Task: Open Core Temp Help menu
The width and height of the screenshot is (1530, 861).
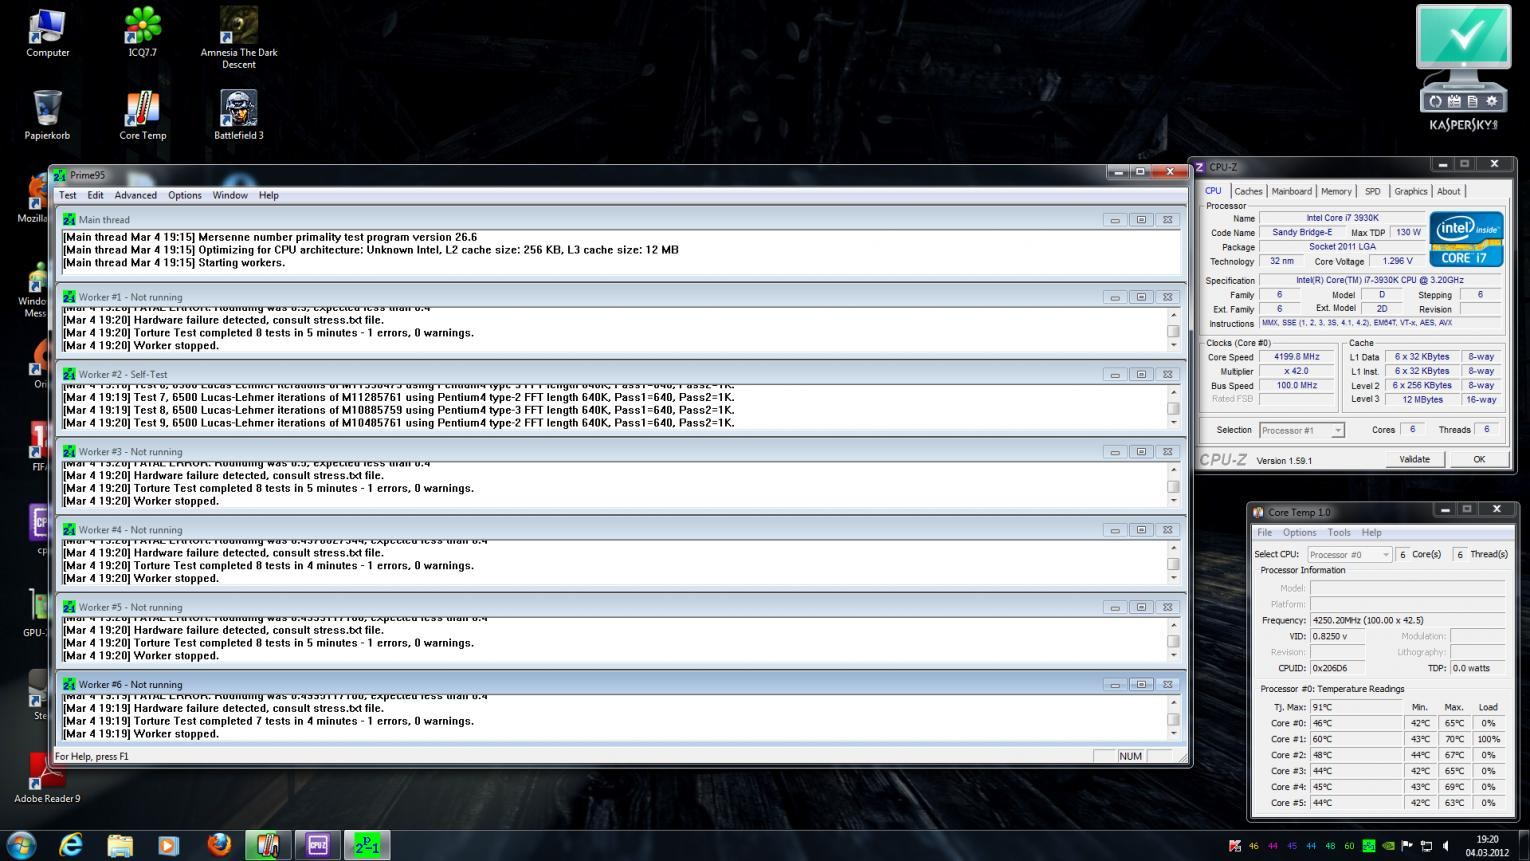Action: pyautogui.click(x=1371, y=532)
